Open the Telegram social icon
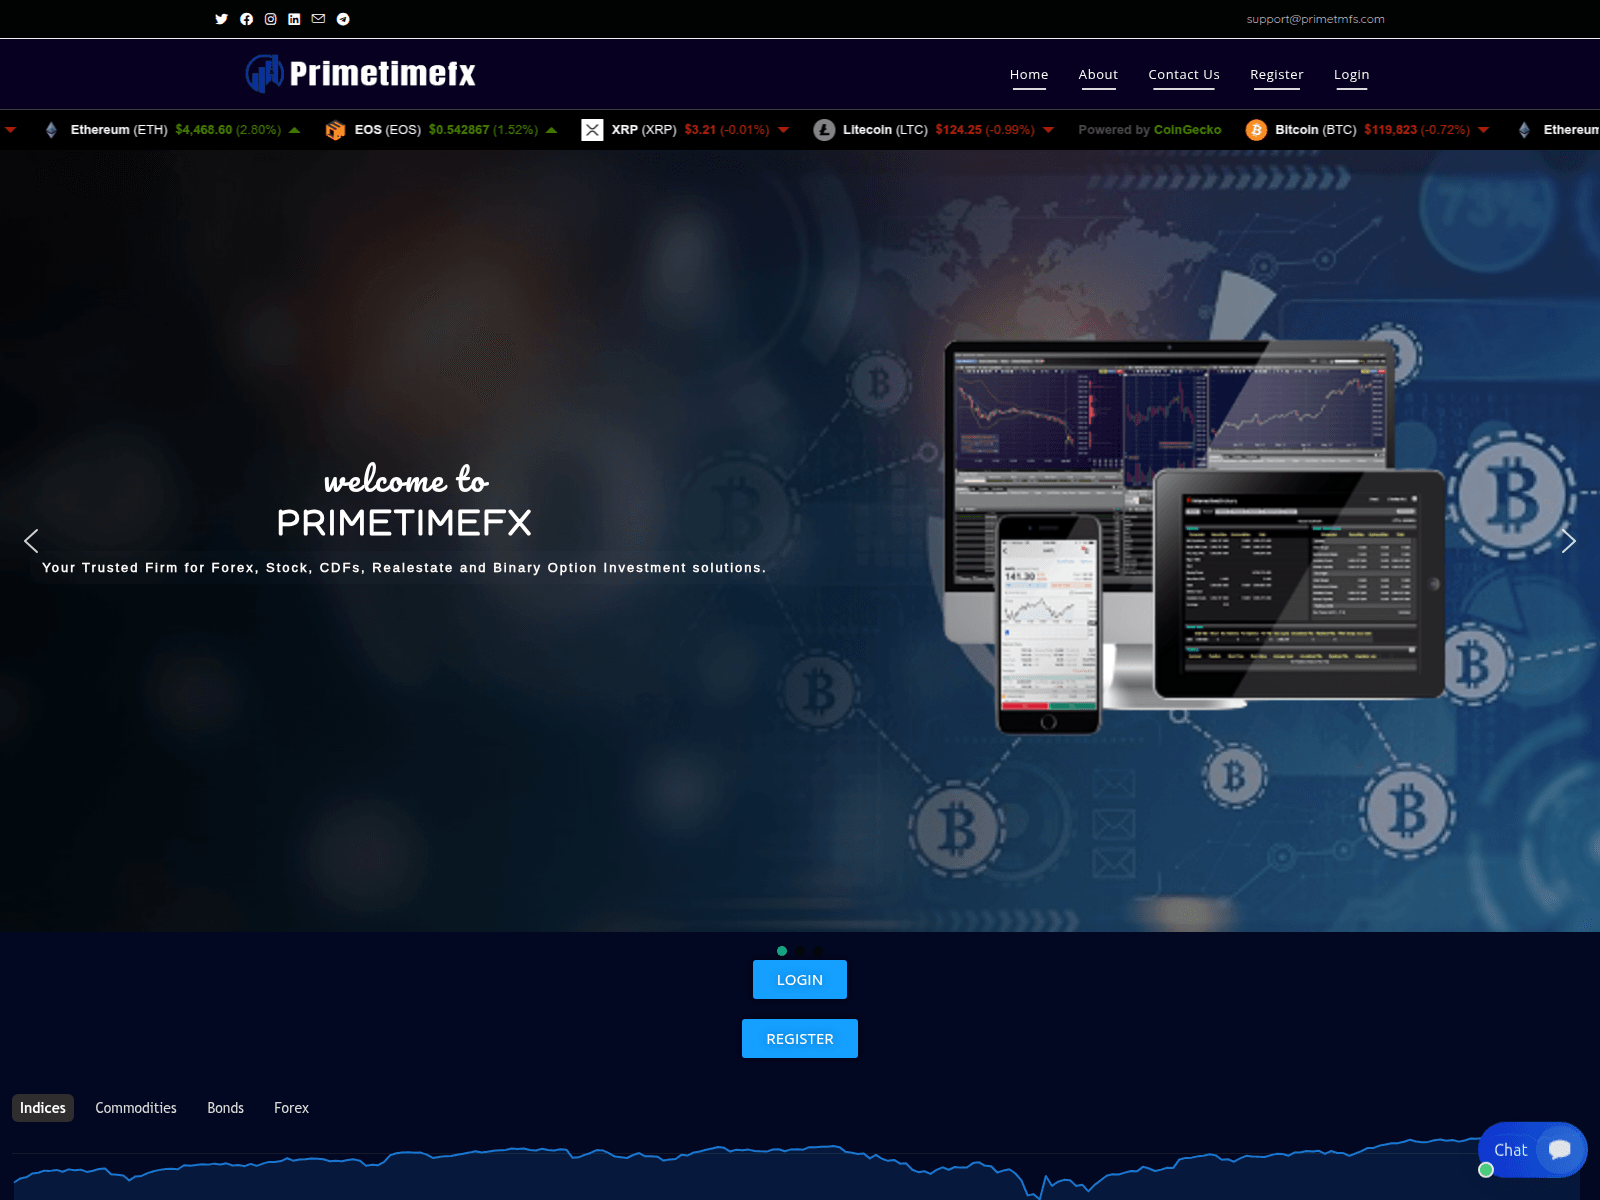Image resolution: width=1600 pixels, height=1200 pixels. pos(343,19)
